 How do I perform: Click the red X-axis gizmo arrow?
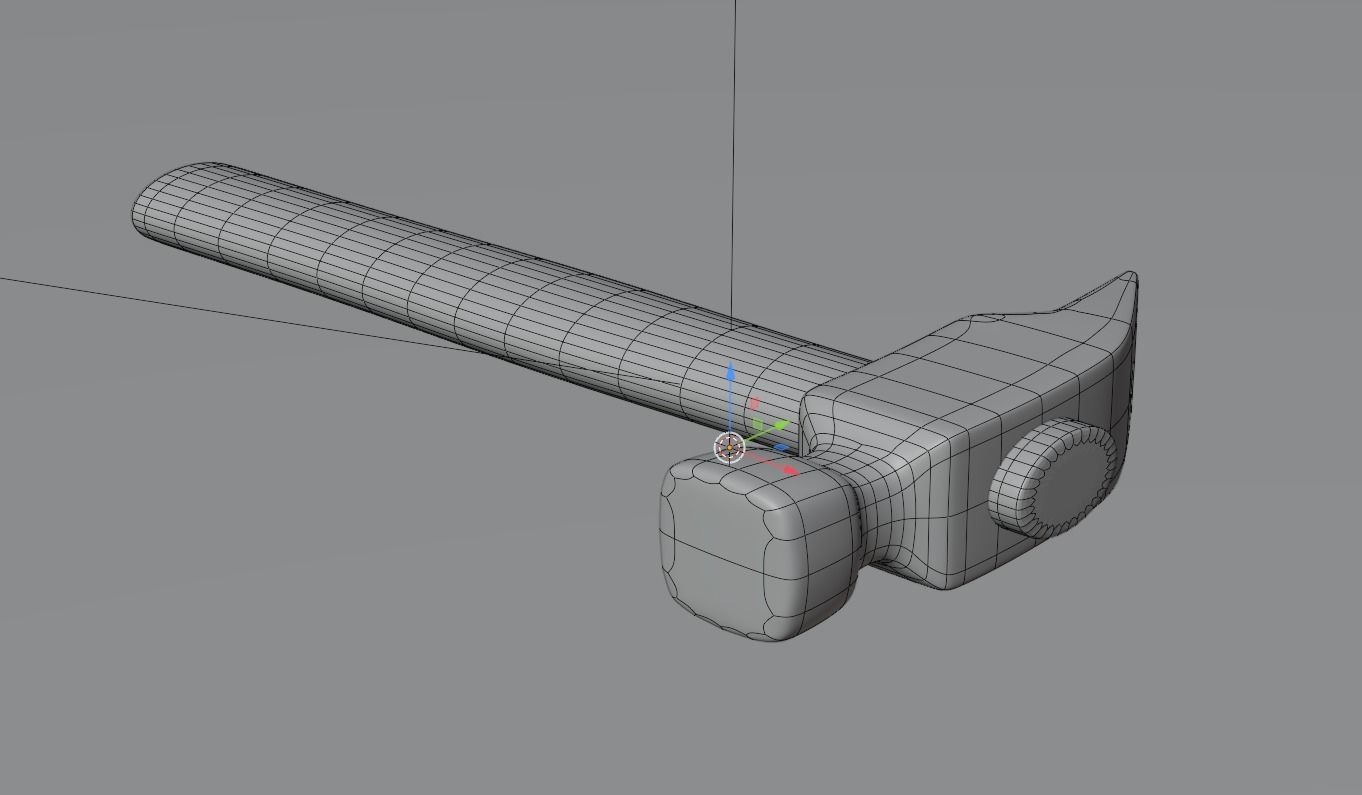coord(790,469)
